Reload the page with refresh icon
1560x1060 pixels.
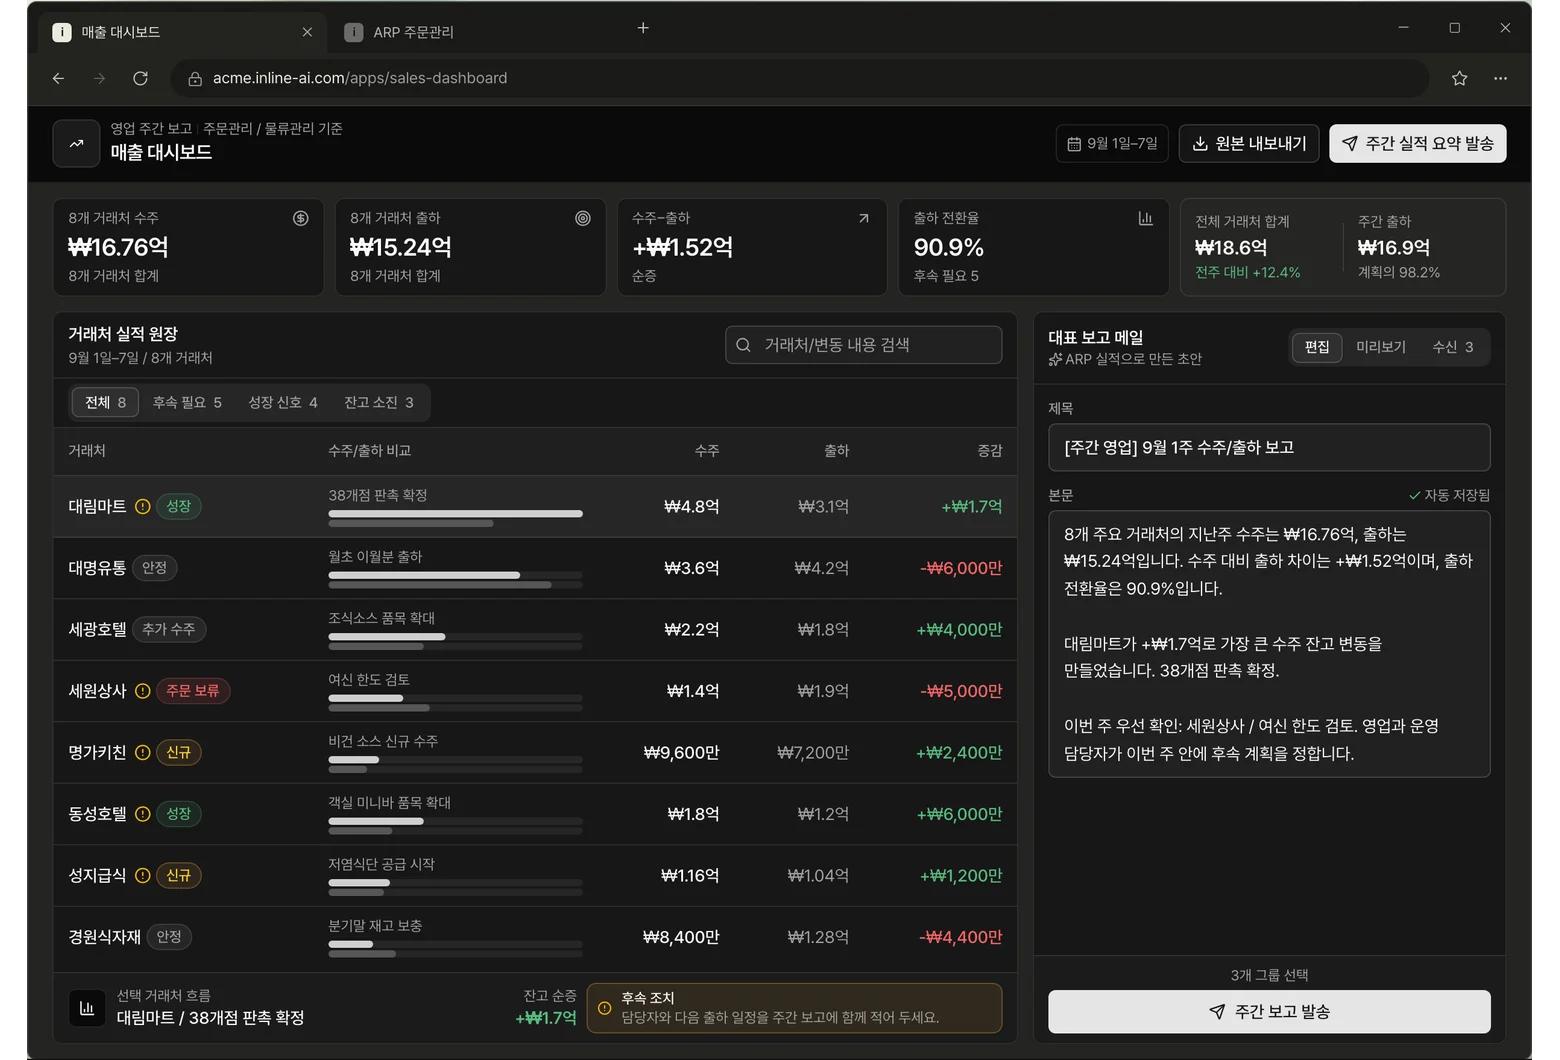(x=141, y=78)
